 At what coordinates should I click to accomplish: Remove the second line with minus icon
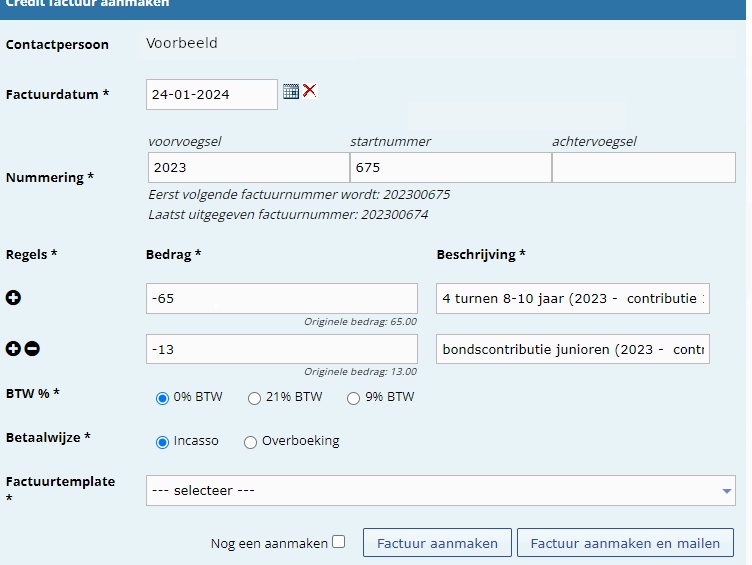[x=32, y=349]
